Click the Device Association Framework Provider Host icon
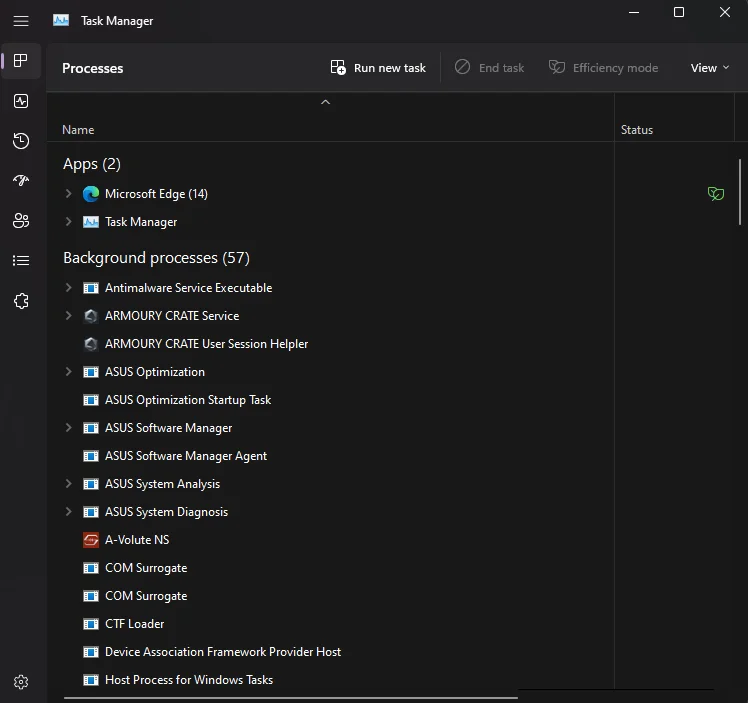Viewport: 748px width, 703px height. (x=91, y=652)
